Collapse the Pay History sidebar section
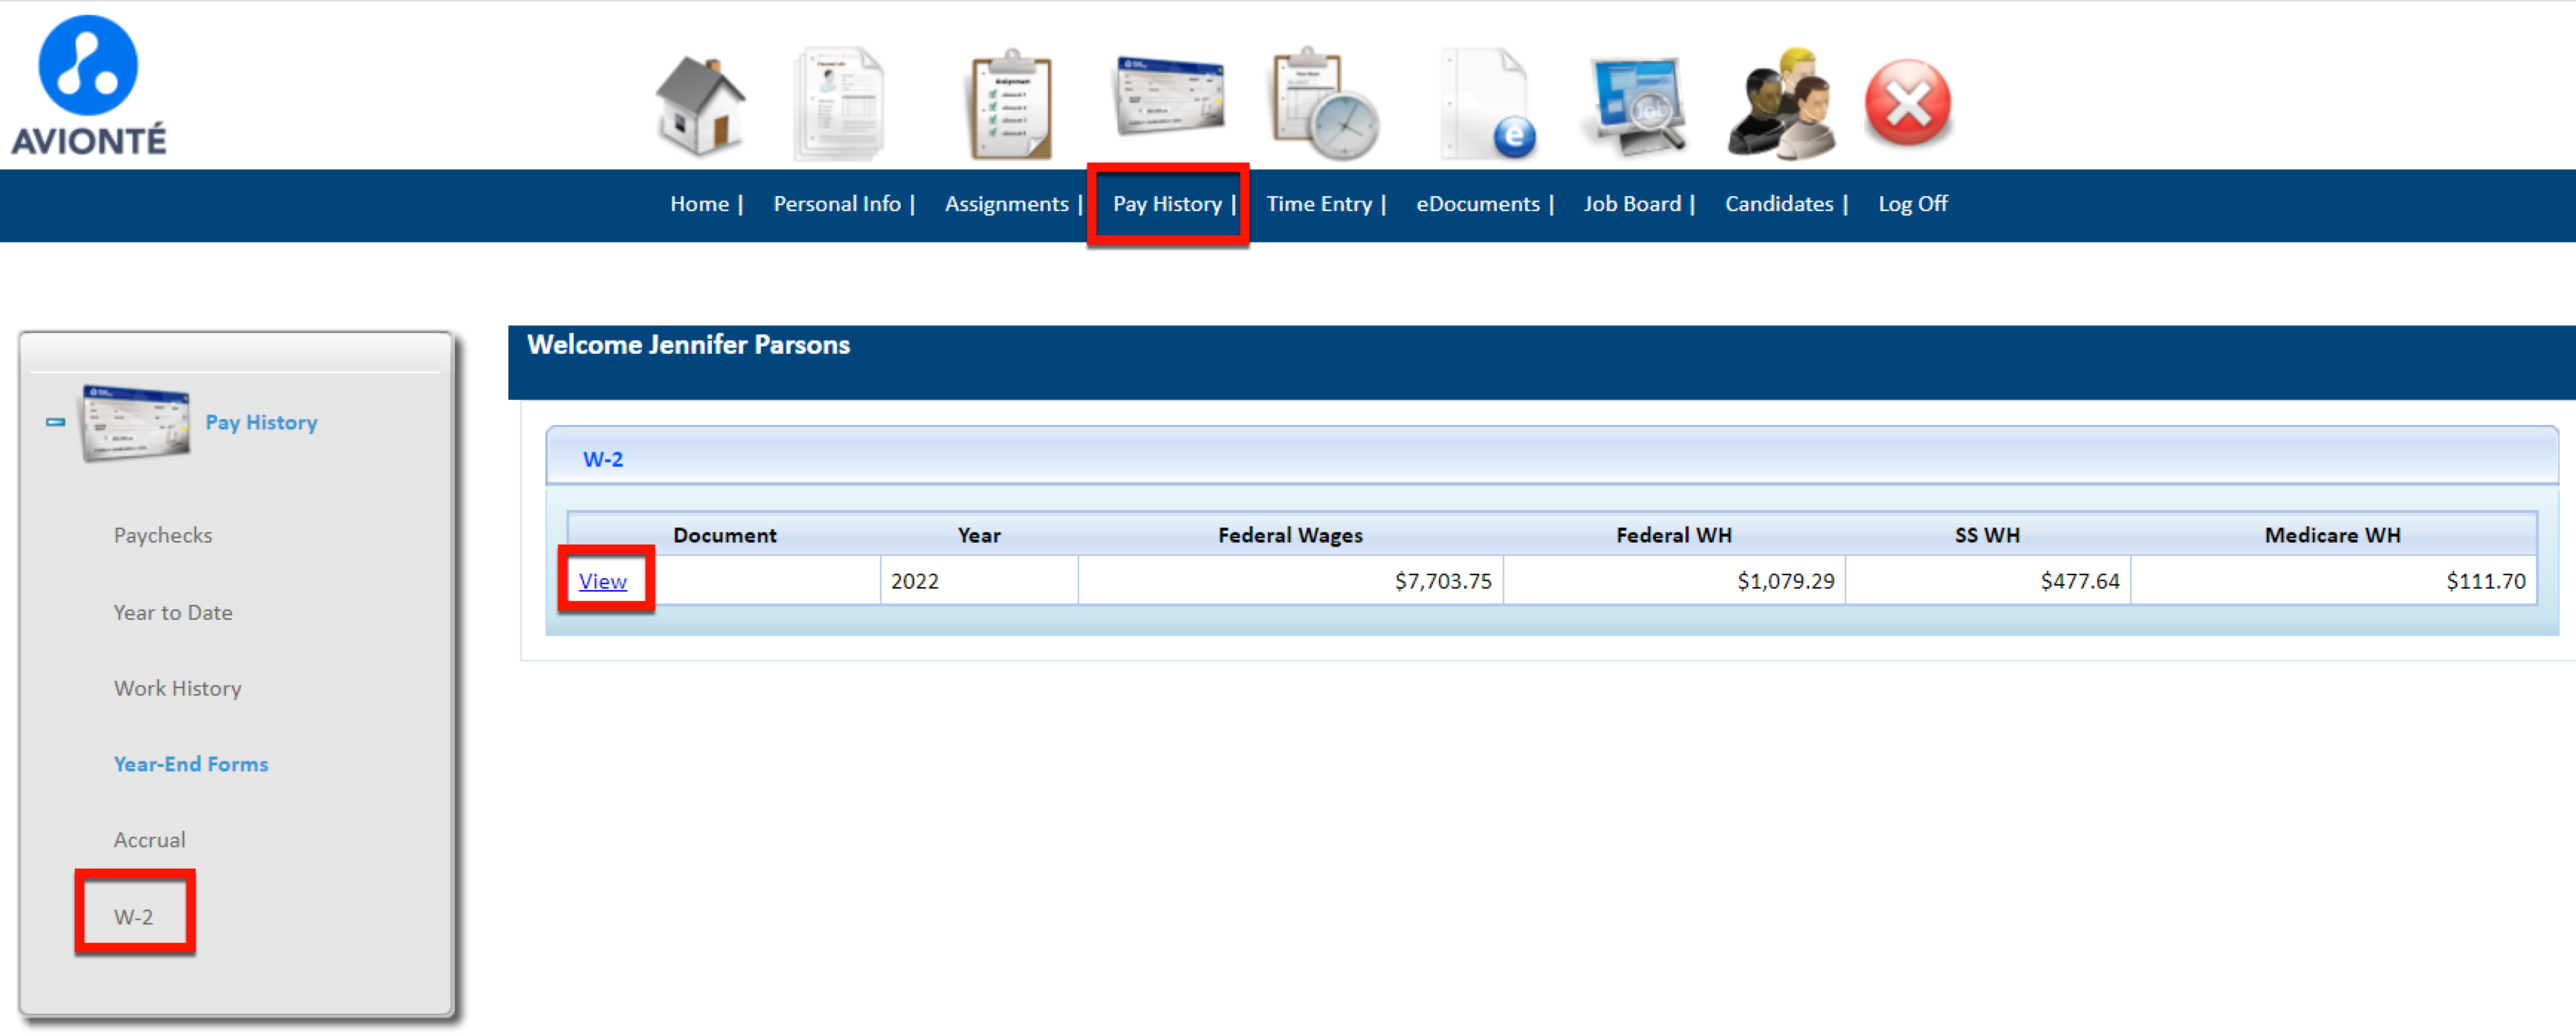The width and height of the screenshot is (2576, 1036). click(56, 423)
